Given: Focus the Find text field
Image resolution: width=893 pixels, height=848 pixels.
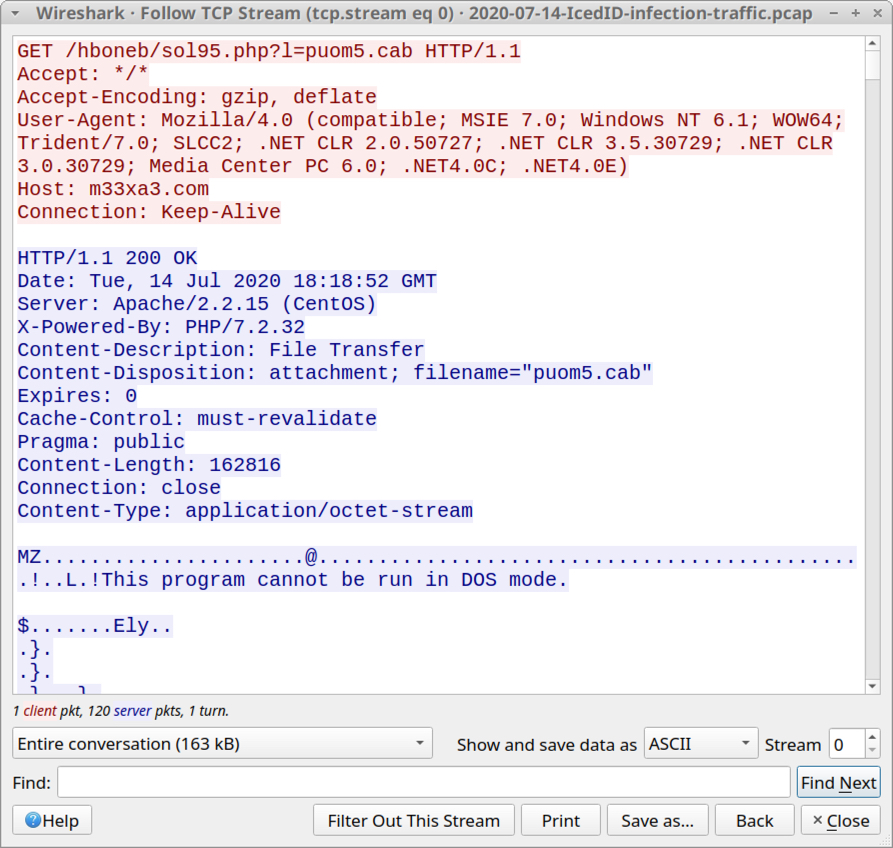Looking at the screenshot, I should click(423, 783).
